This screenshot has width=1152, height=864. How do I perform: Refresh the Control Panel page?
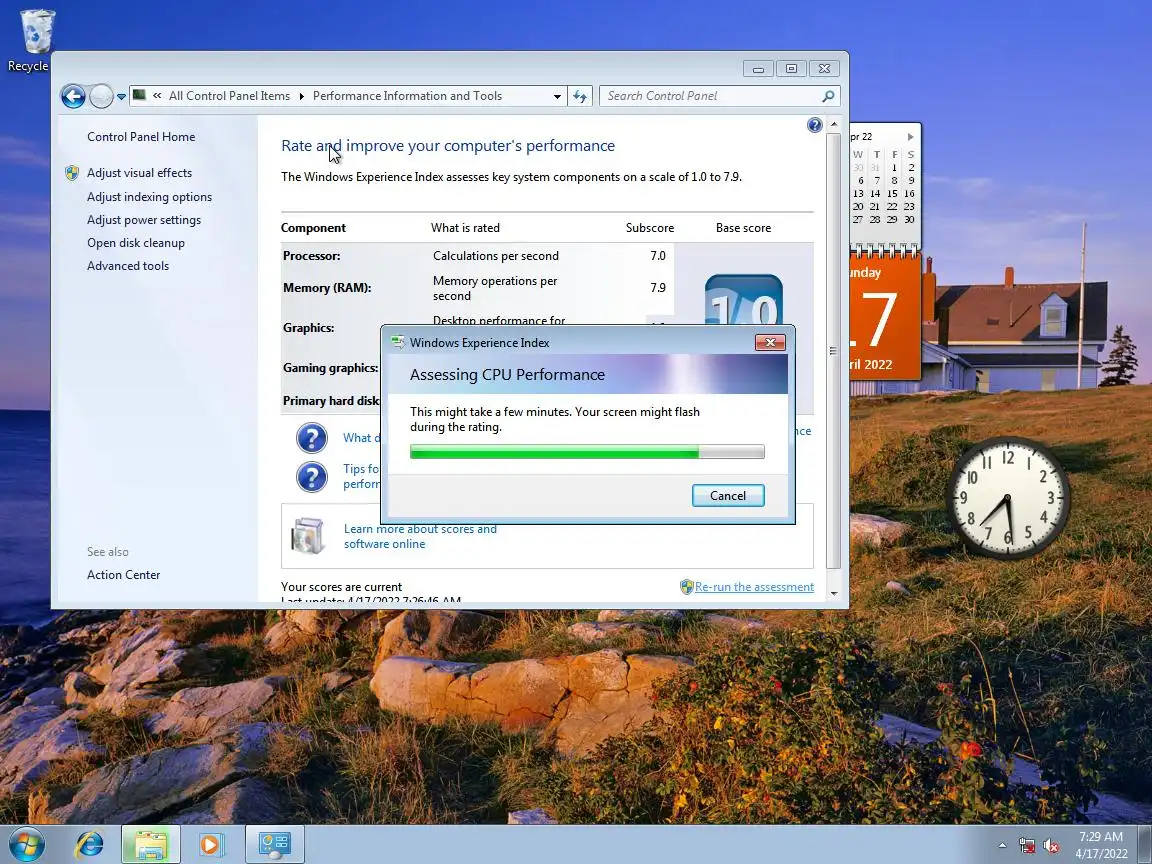tap(580, 96)
